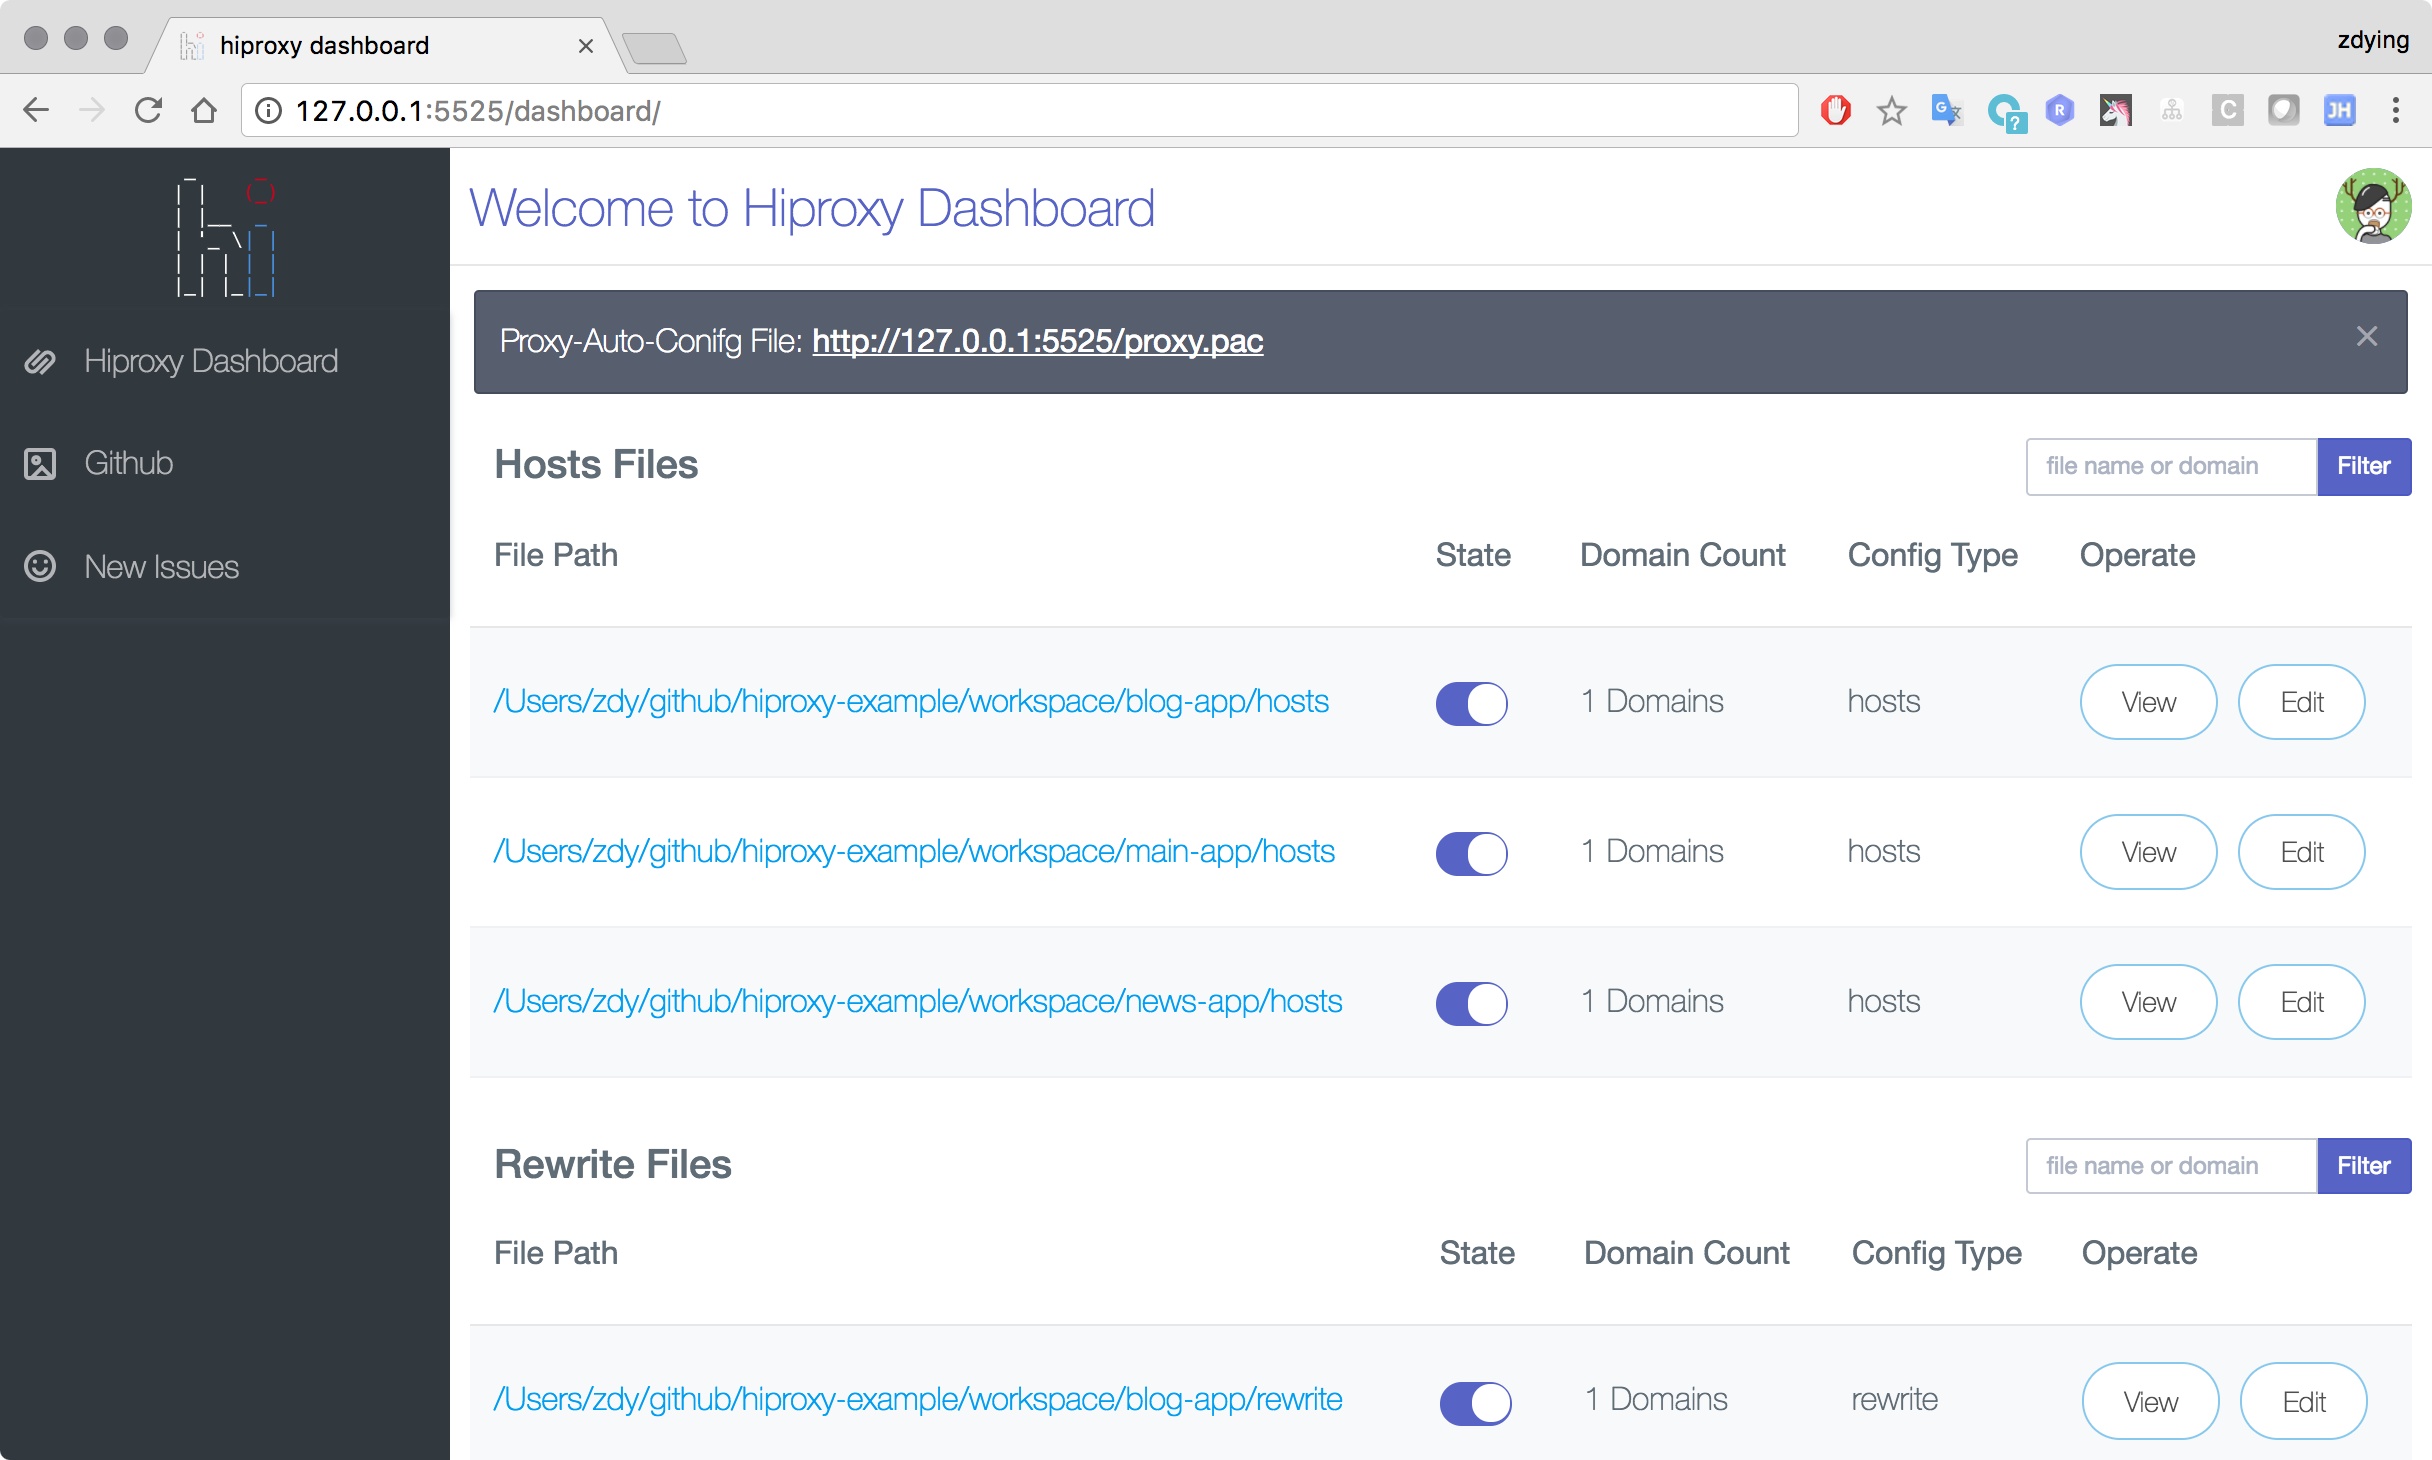Open the proxy.pac configuration link
2432x1460 pixels.
pyautogui.click(x=1038, y=341)
